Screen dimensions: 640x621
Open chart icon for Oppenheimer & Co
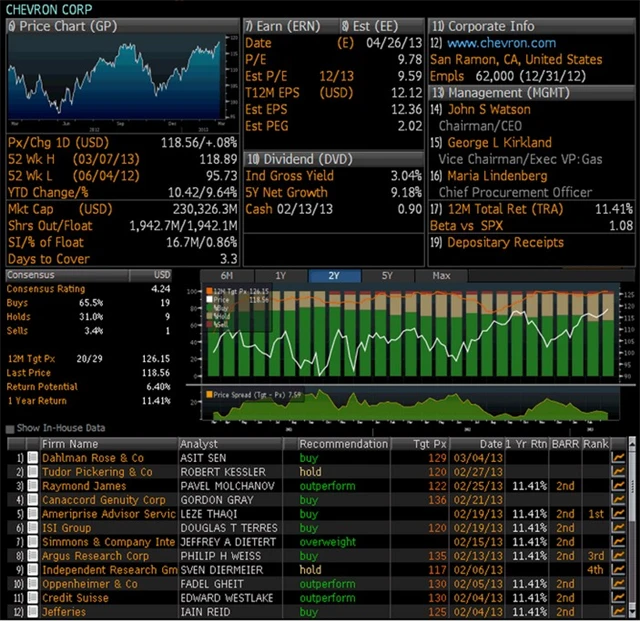(x=619, y=584)
